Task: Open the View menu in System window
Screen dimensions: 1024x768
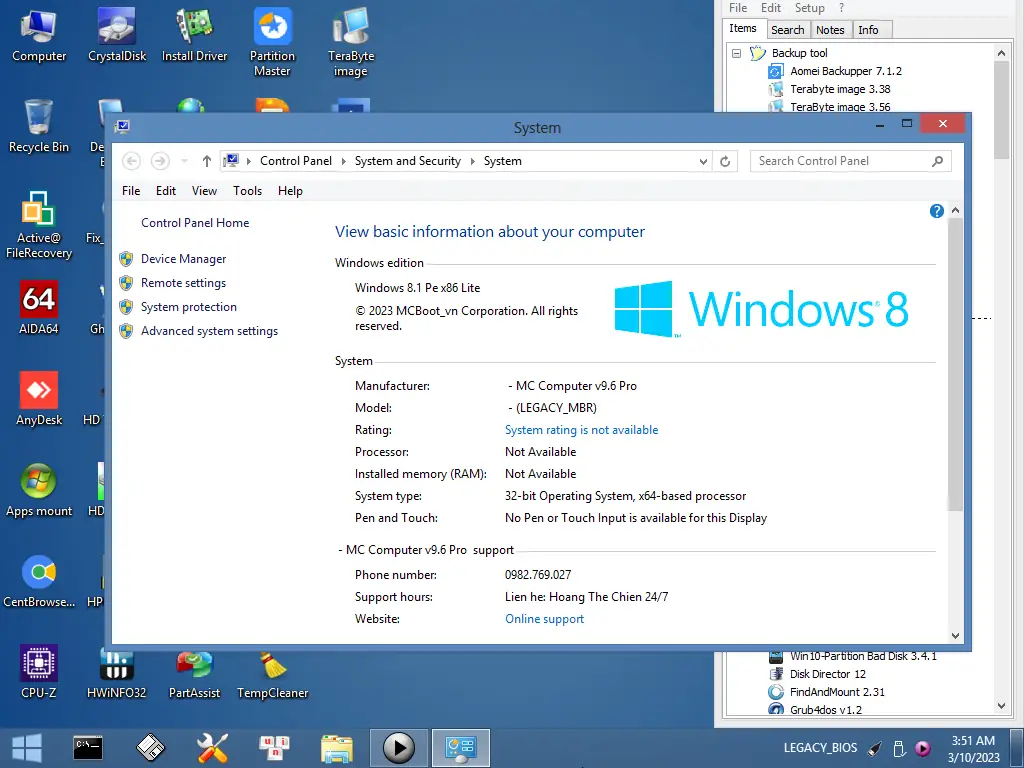Action: [x=204, y=191]
